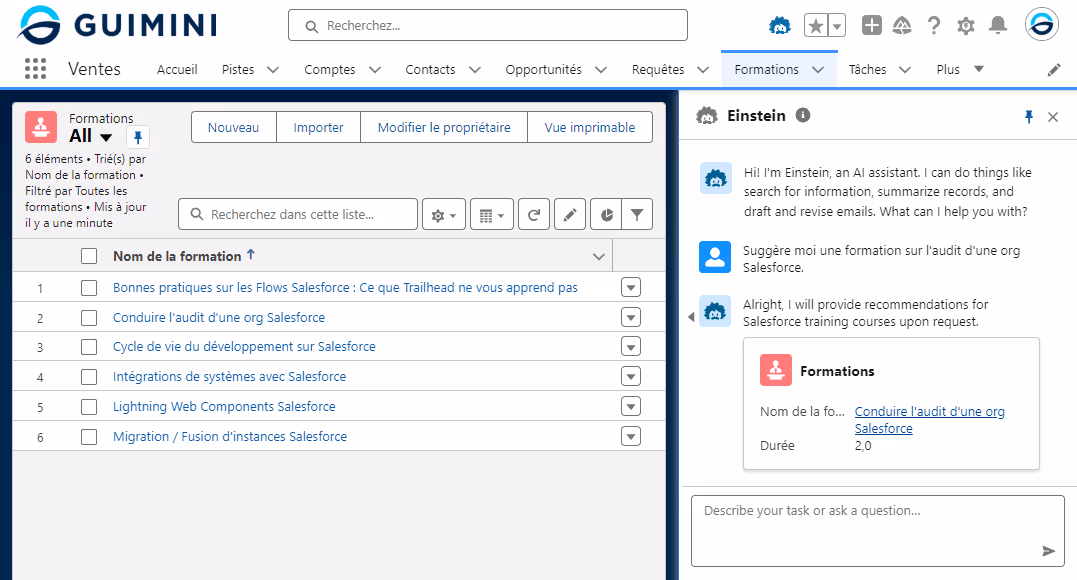Click the GUIMINI logo
This screenshot has width=1077, height=580.
[x=118, y=25]
